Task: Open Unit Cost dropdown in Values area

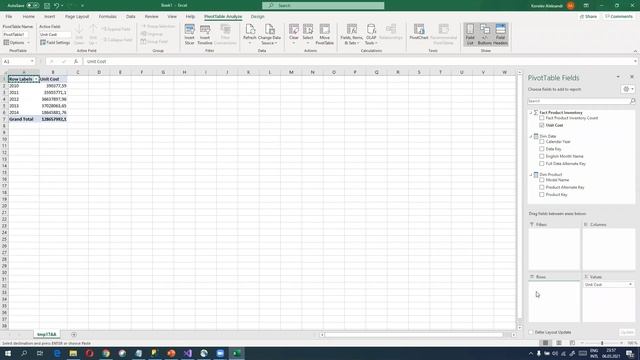Action: [x=630, y=284]
